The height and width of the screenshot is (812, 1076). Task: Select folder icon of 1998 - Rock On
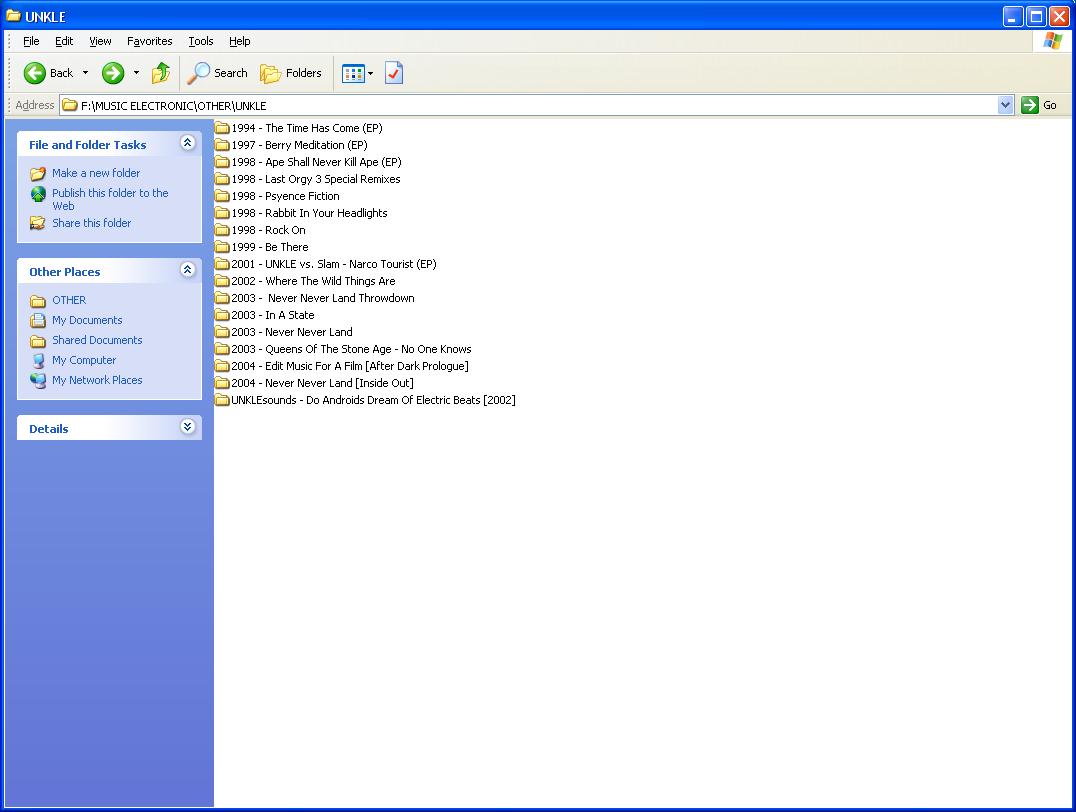point(222,230)
